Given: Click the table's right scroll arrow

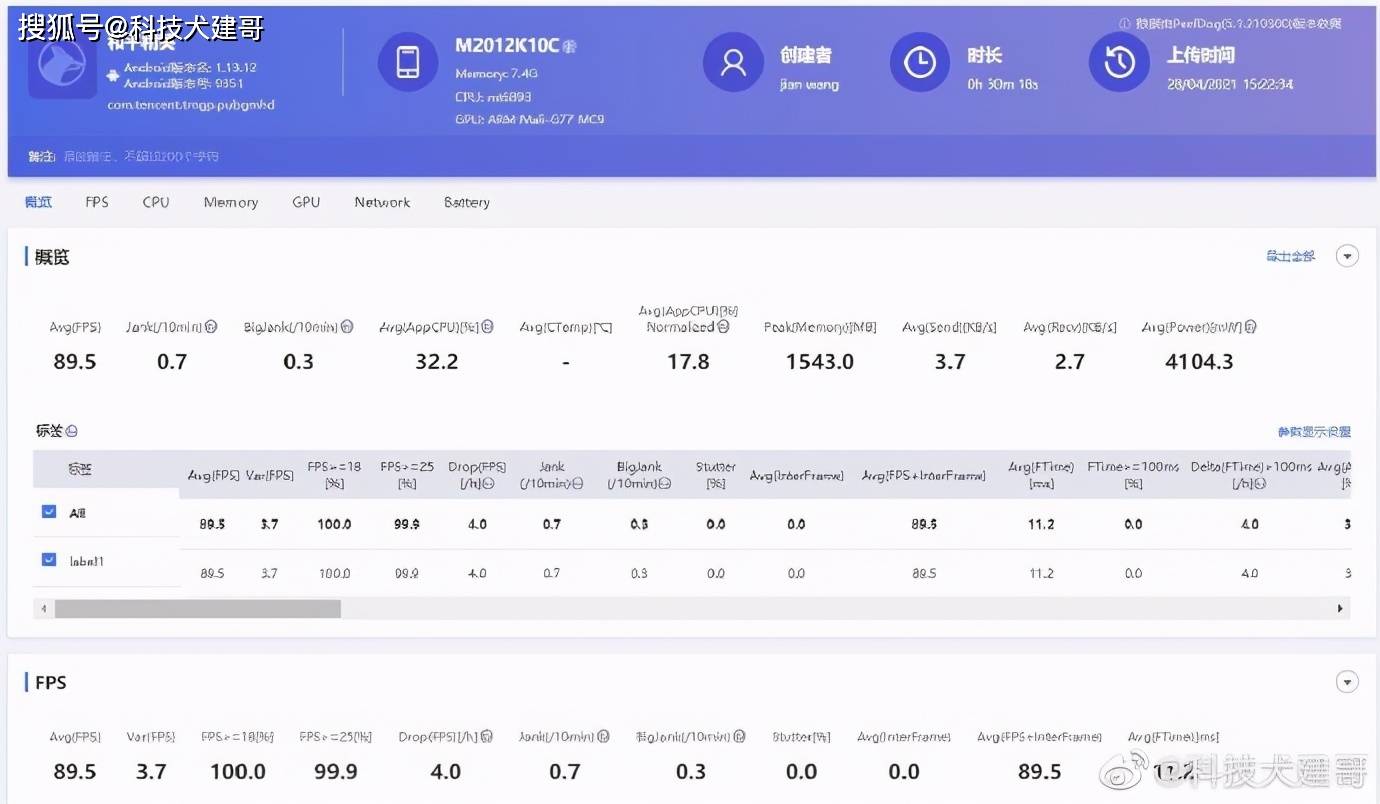Looking at the screenshot, I should click(x=1340, y=608).
